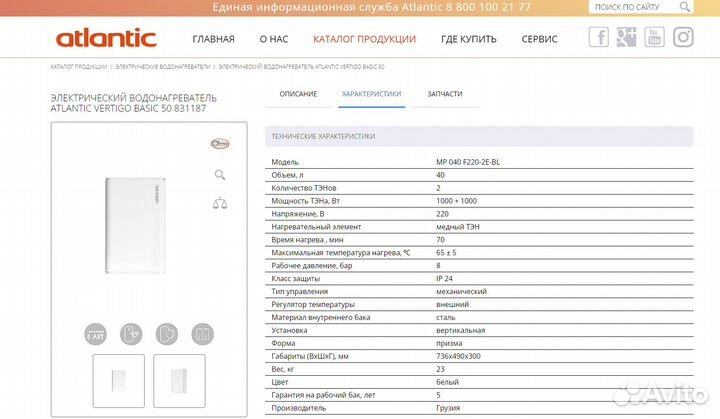Click the 8-year warranty feature icon

tap(96, 334)
